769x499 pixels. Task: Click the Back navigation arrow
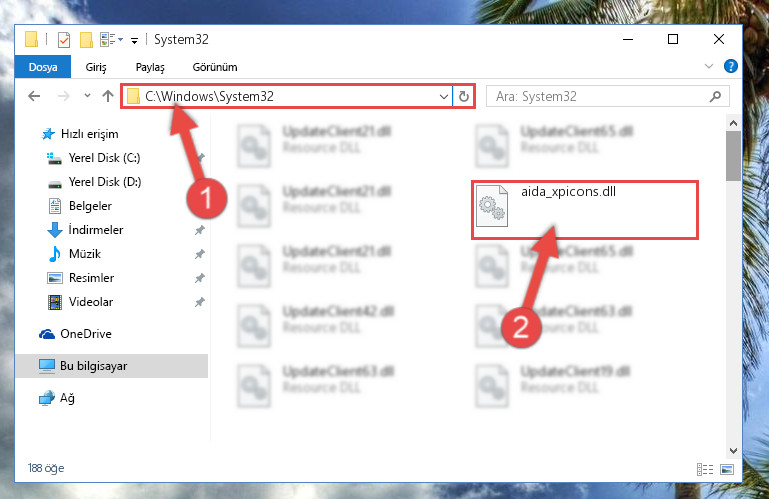coord(34,96)
